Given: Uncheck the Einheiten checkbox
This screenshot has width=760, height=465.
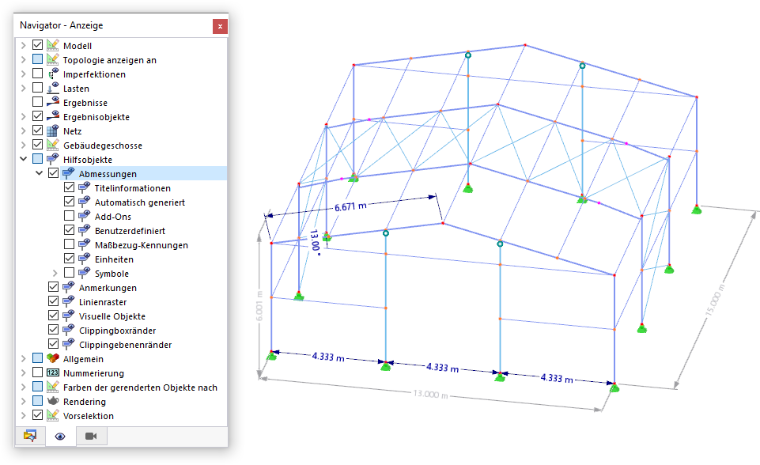Looking at the screenshot, I should [69, 258].
